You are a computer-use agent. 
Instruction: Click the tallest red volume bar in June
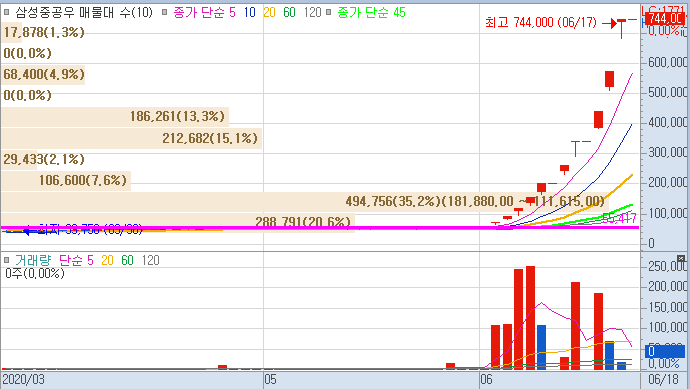point(531,318)
